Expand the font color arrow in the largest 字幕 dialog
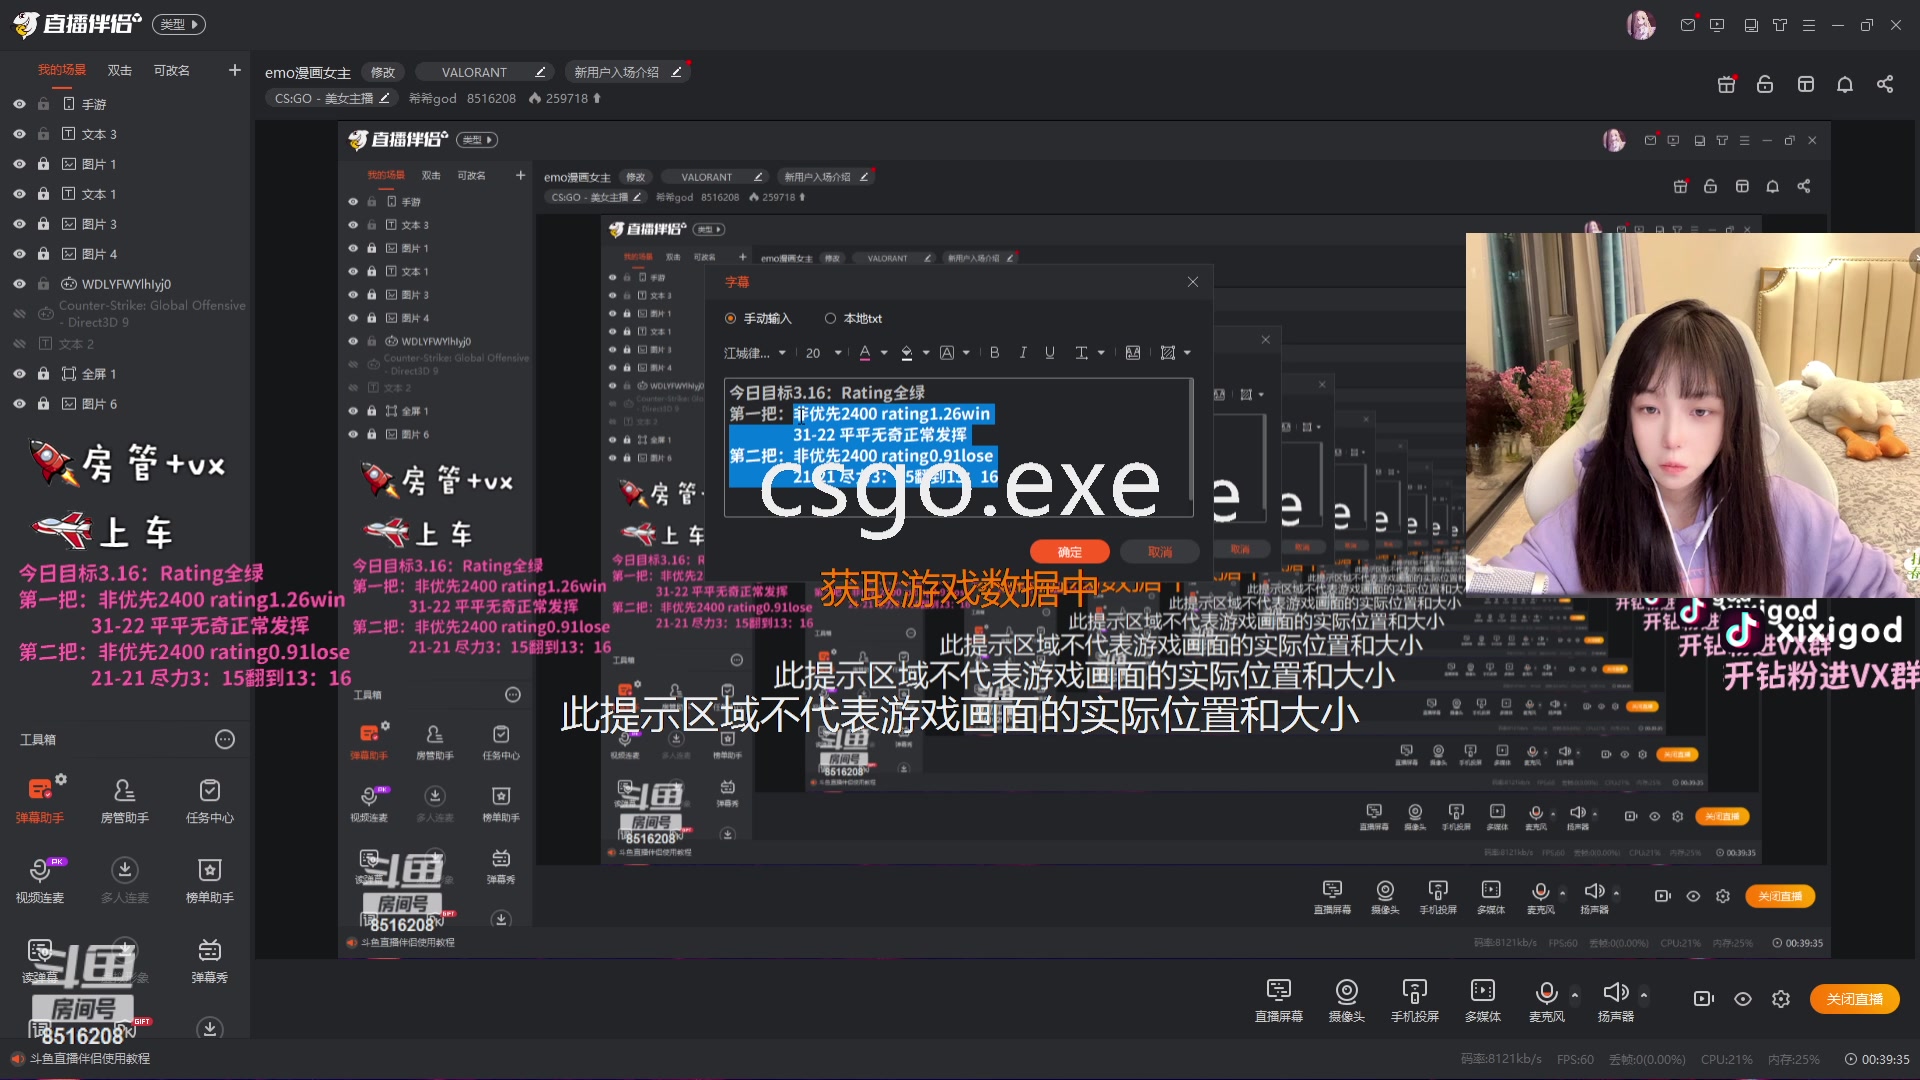 tap(884, 353)
